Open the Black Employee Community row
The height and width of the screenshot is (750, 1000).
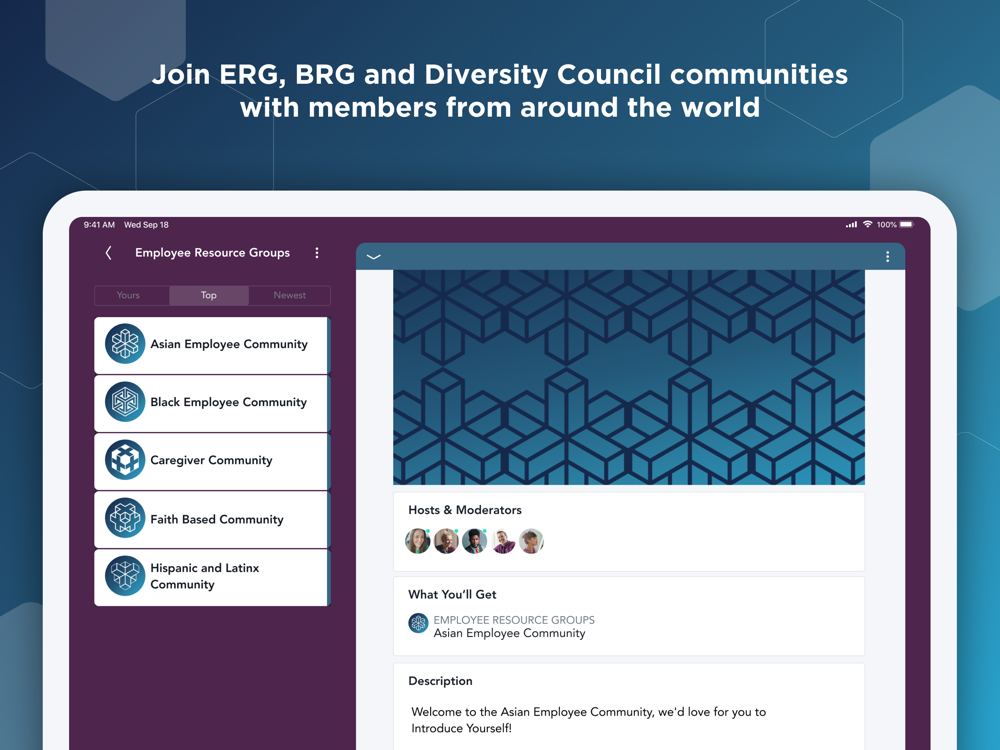(212, 403)
